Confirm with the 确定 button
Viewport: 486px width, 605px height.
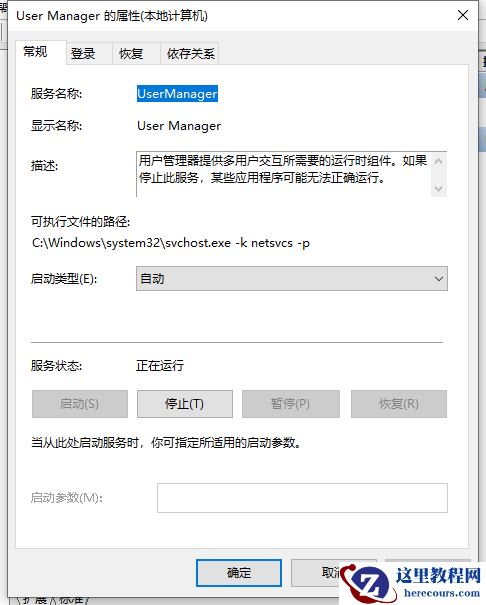click(239, 573)
